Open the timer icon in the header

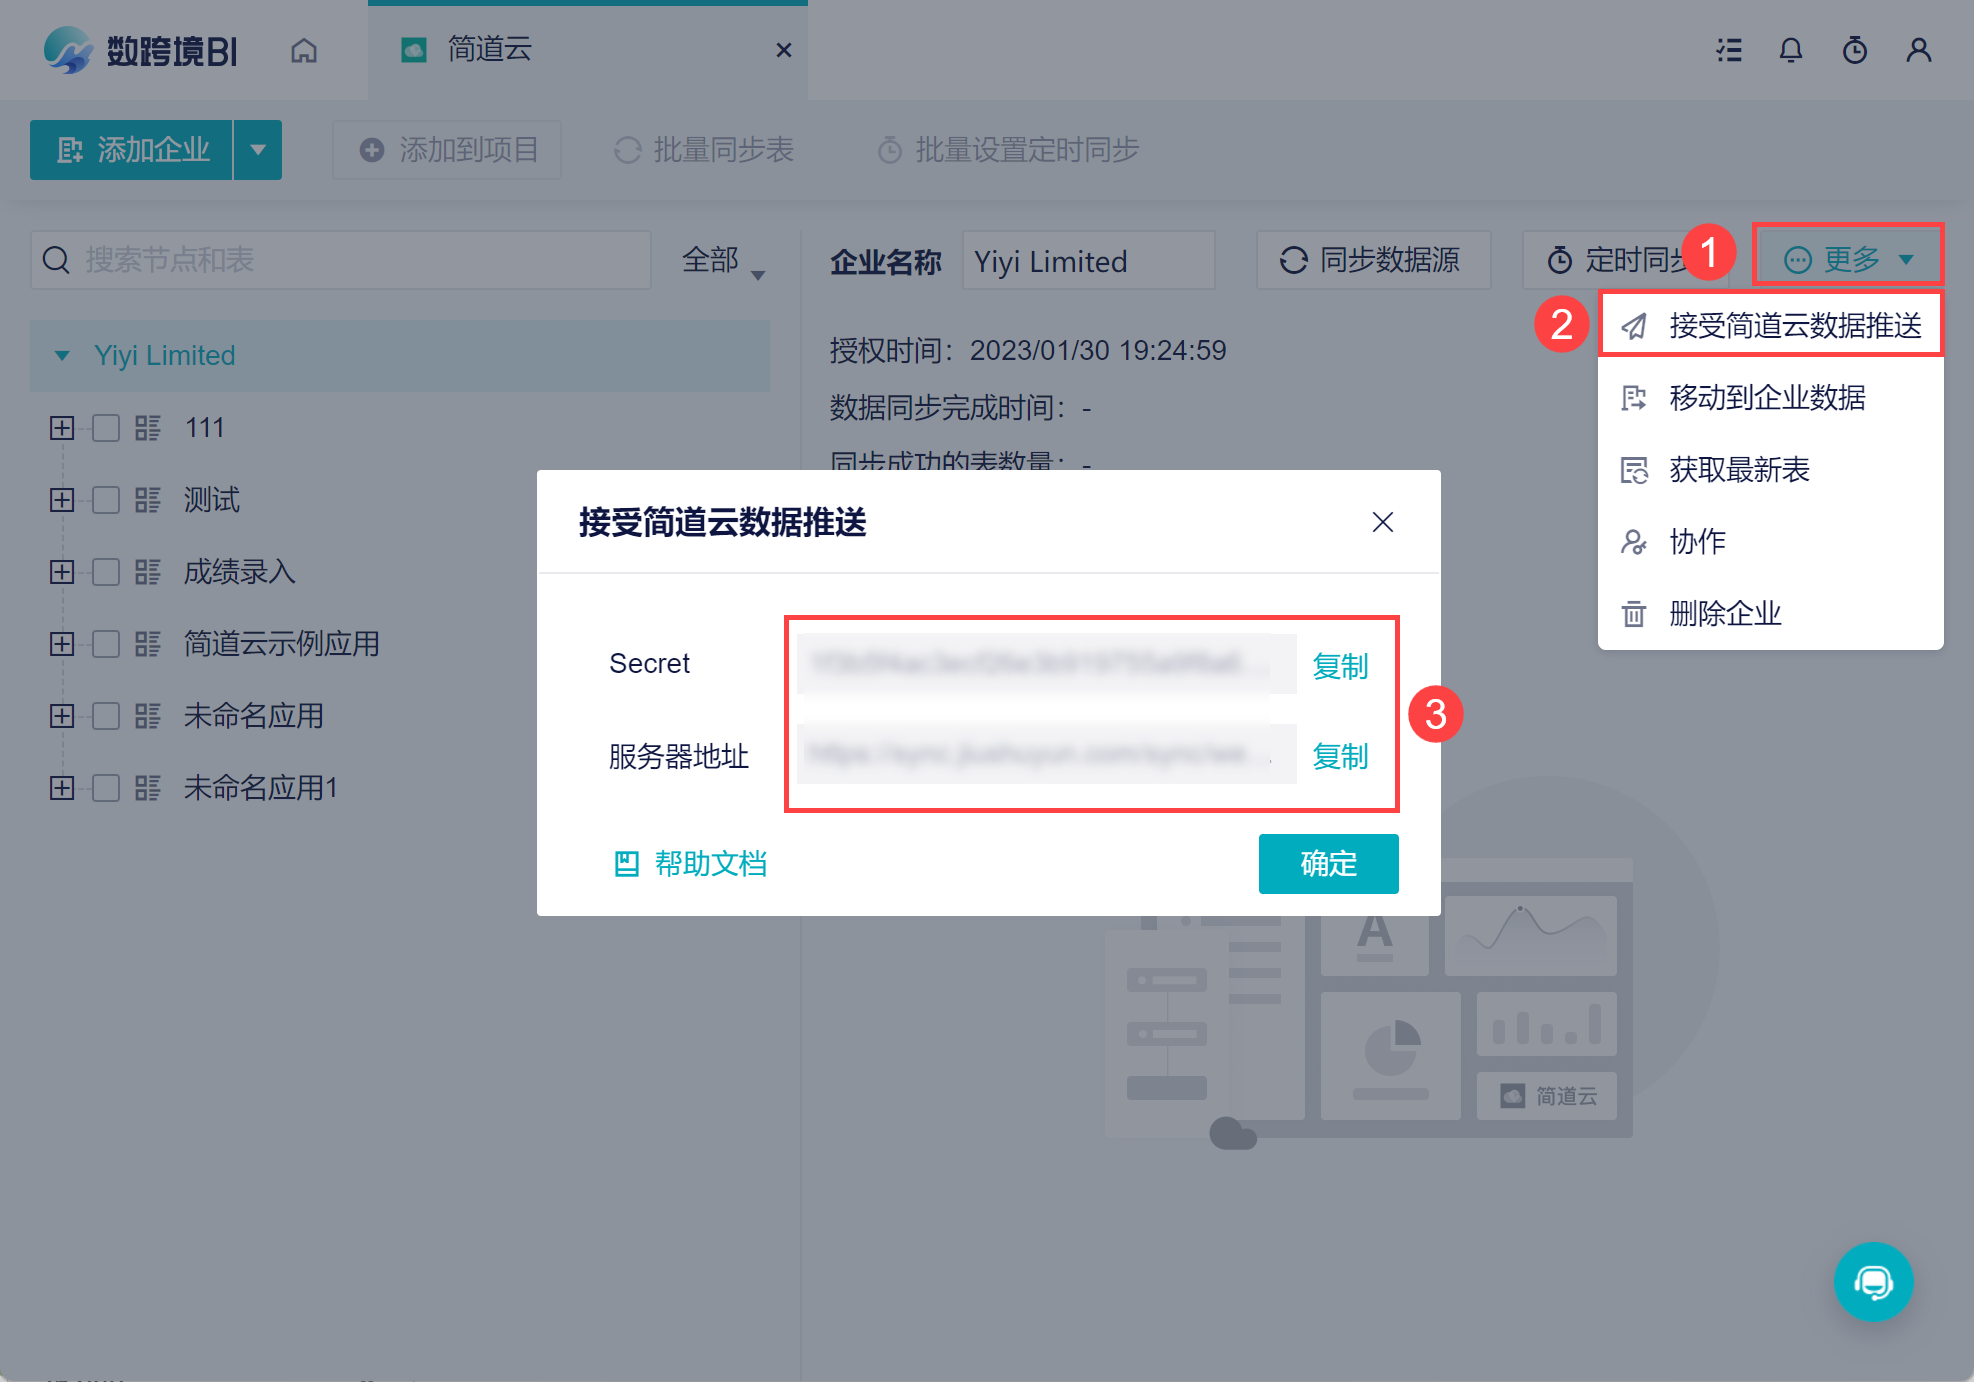[1855, 50]
